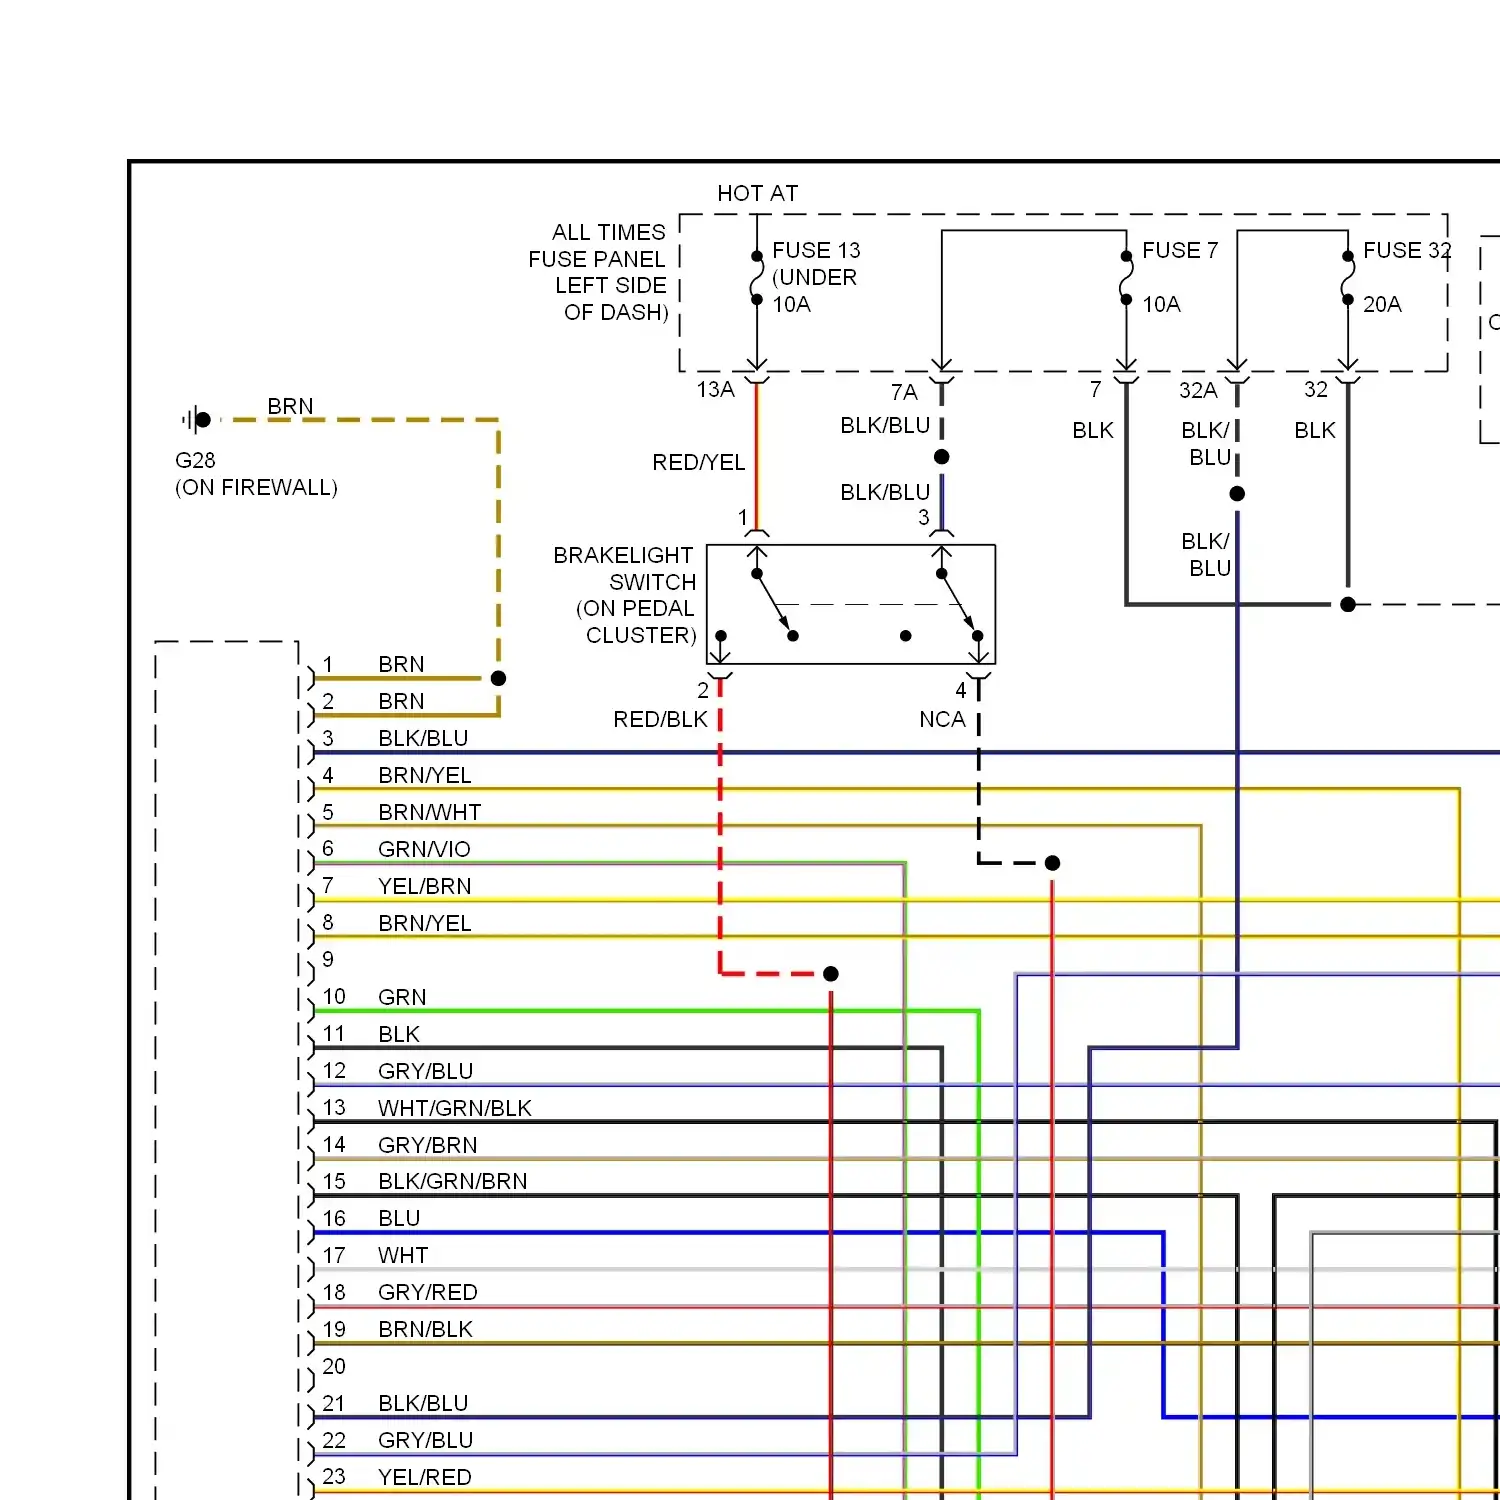
Task: Click the '13A' connector label
Action: click(x=715, y=389)
